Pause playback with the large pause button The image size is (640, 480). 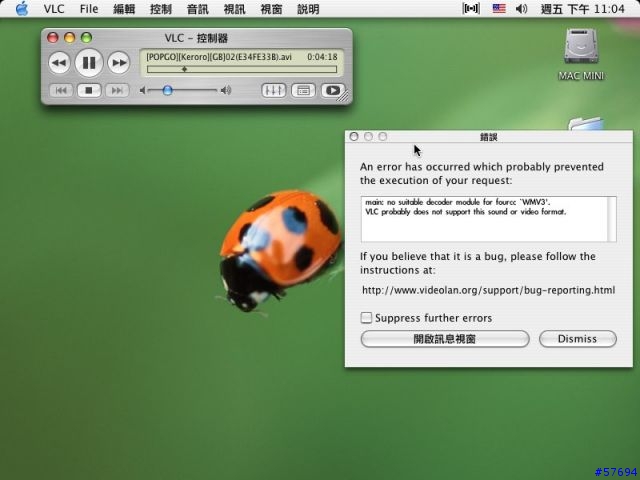(89, 62)
